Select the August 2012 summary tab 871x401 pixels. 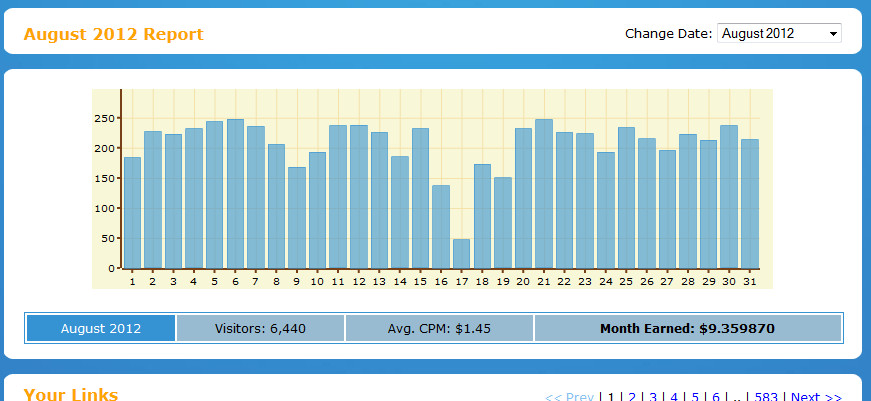(x=101, y=328)
